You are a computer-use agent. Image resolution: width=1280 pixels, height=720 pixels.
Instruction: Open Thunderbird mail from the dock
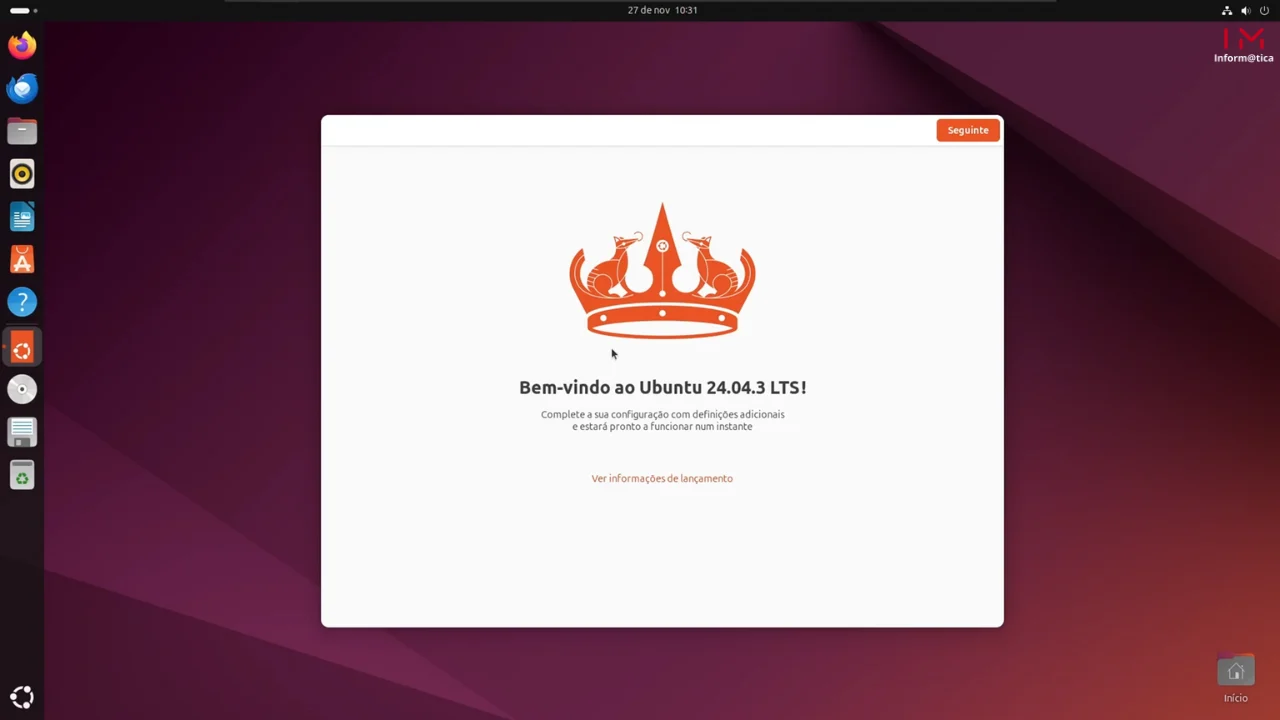coord(22,89)
